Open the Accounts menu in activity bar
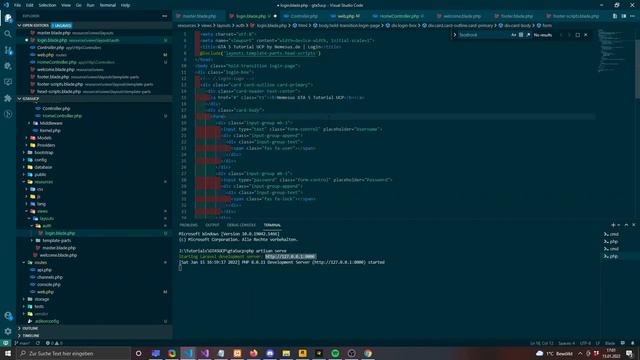Viewport: 640px width, 360px height. [x=8, y=316]
